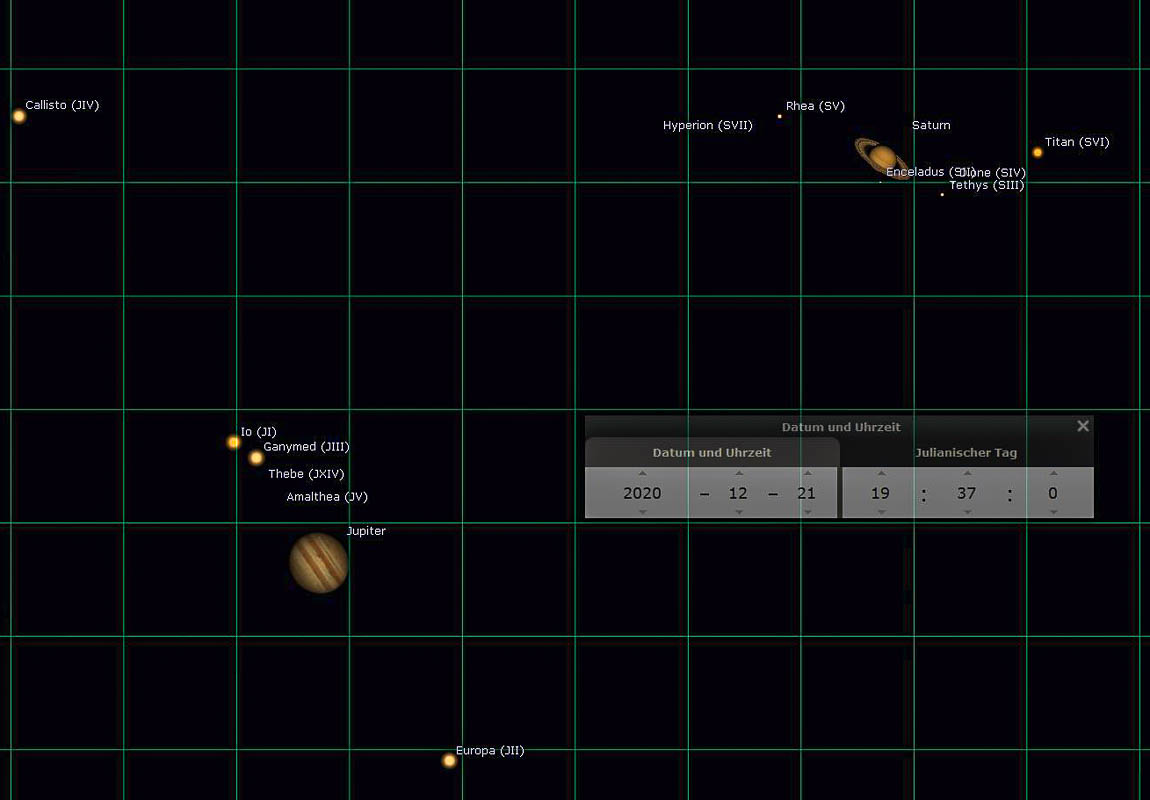
Task: Select planet Jupiter in the sky view
Action: point(319,562)
